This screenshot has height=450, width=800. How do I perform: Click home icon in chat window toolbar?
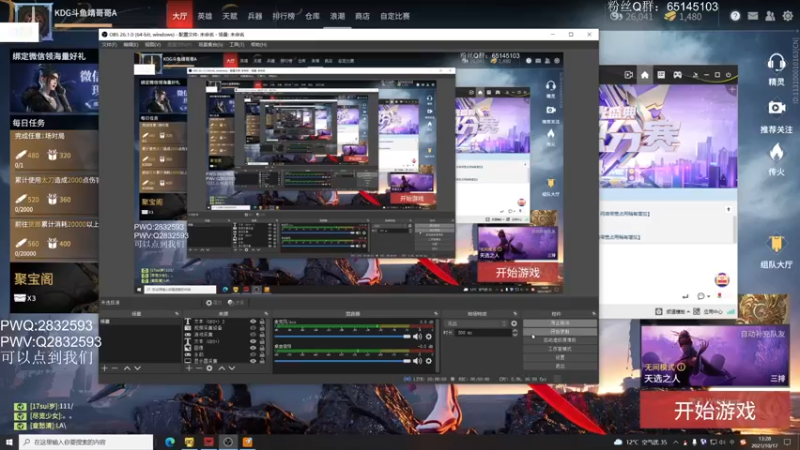[644, 75]
